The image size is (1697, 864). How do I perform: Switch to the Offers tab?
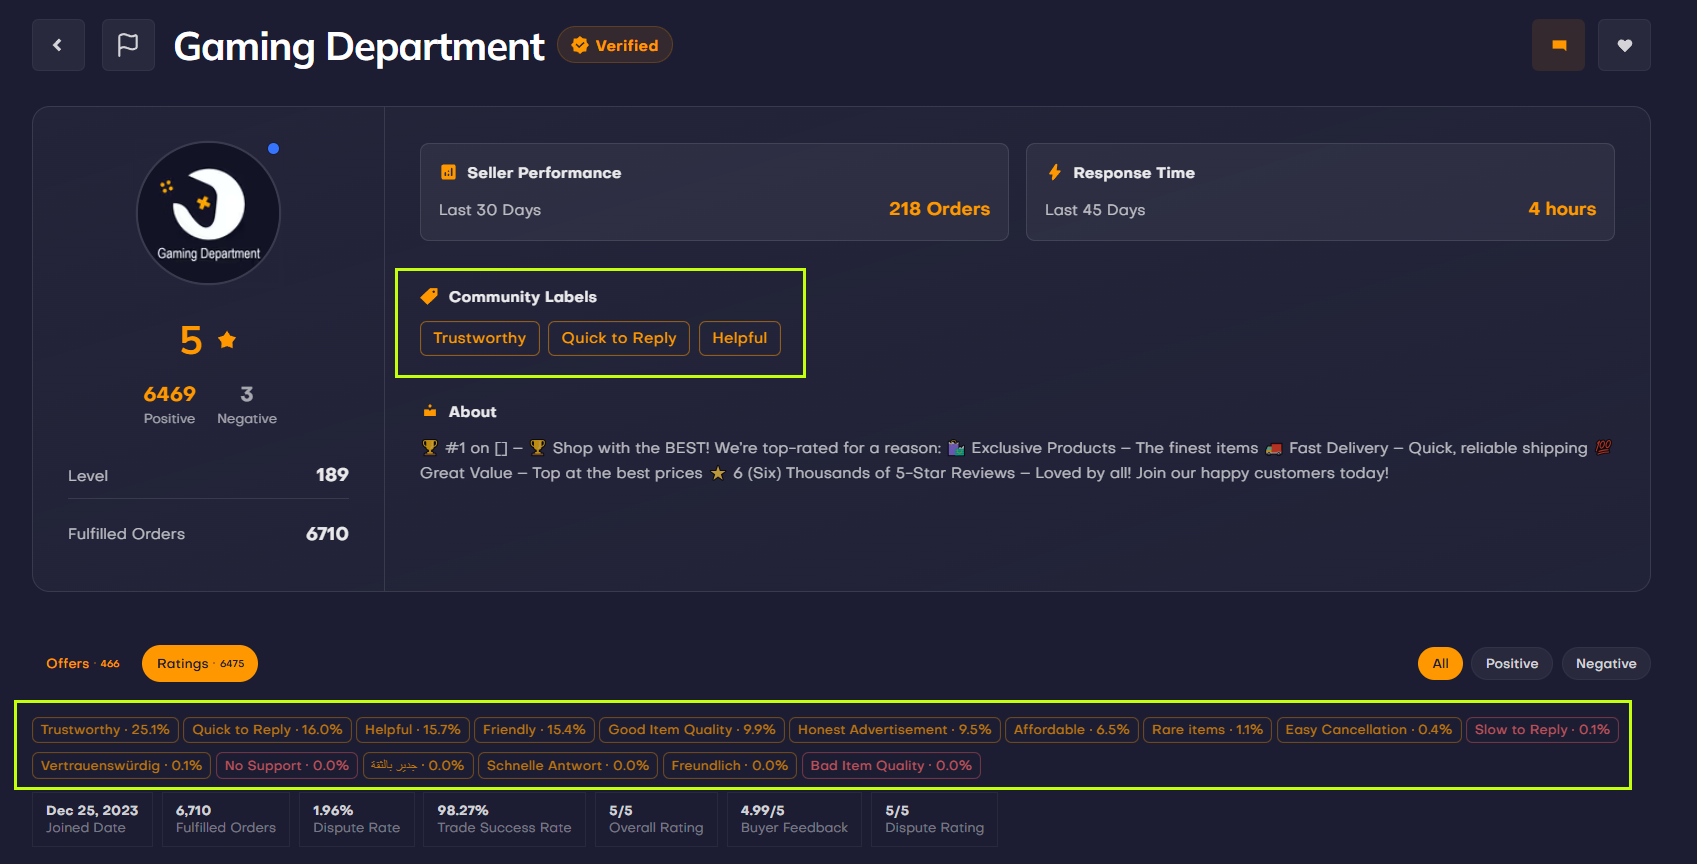point(82,663)
